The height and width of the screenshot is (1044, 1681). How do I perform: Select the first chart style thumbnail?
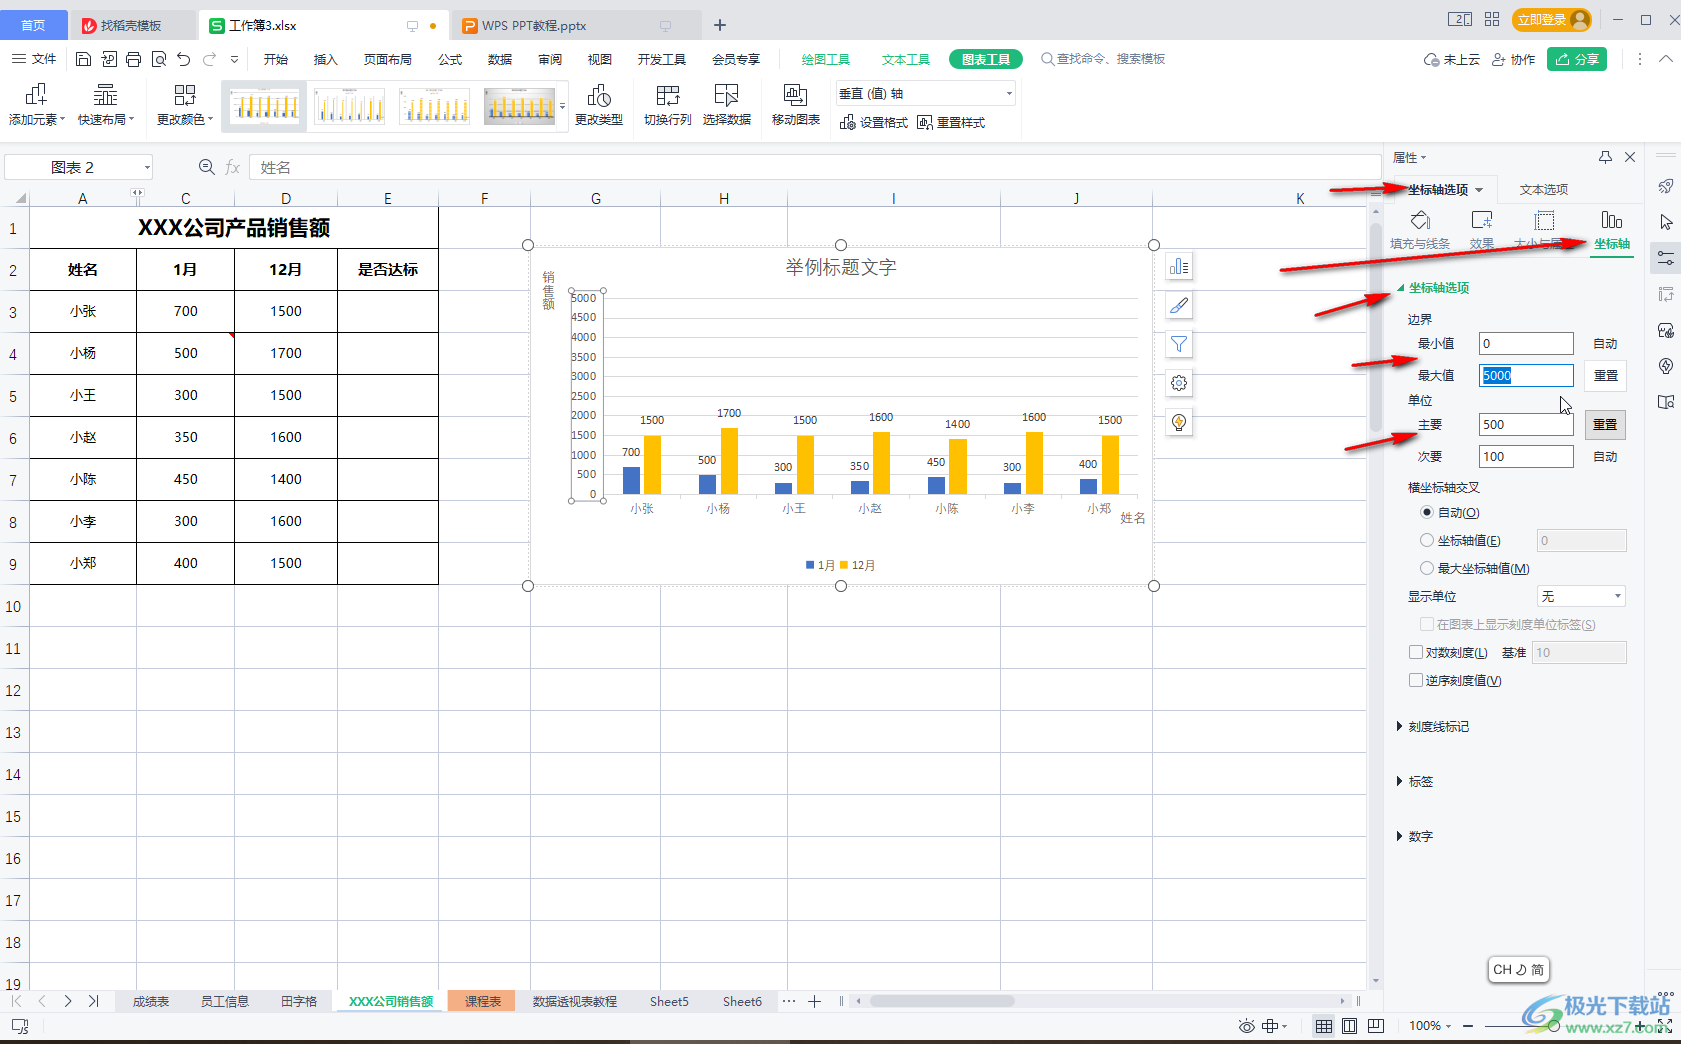point(264,106)
